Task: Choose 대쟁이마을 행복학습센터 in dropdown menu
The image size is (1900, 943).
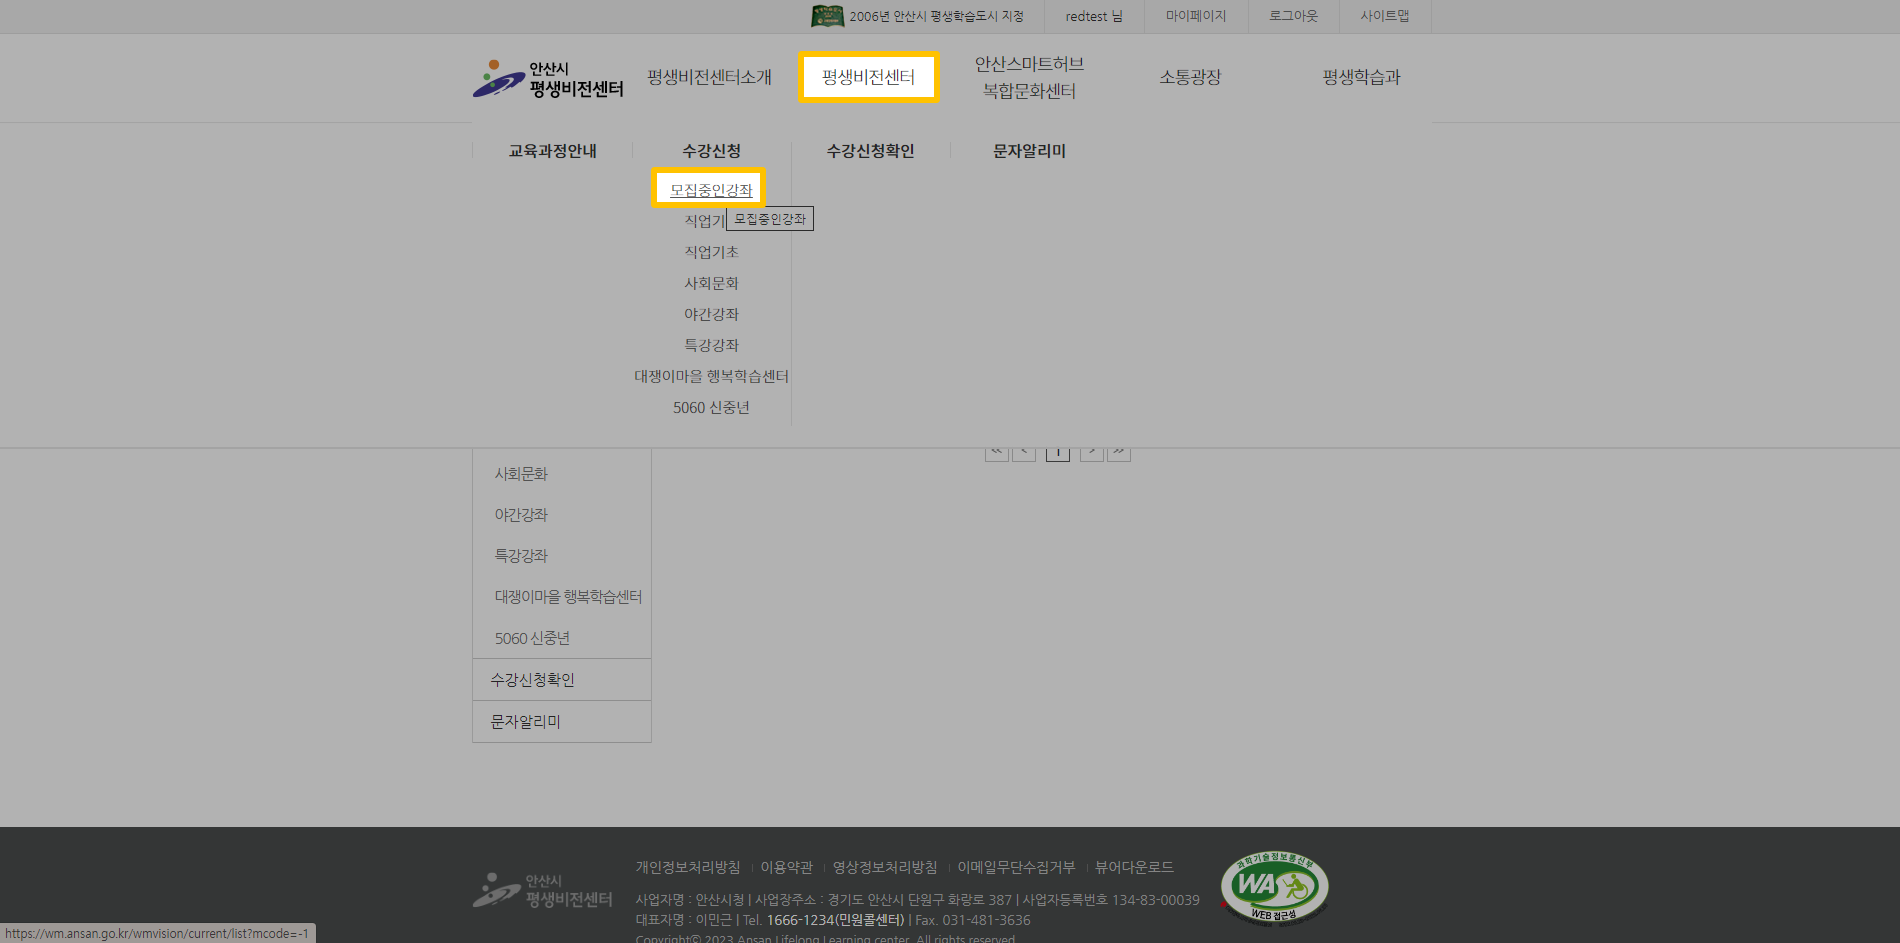Action: click(x=711, y=376)
